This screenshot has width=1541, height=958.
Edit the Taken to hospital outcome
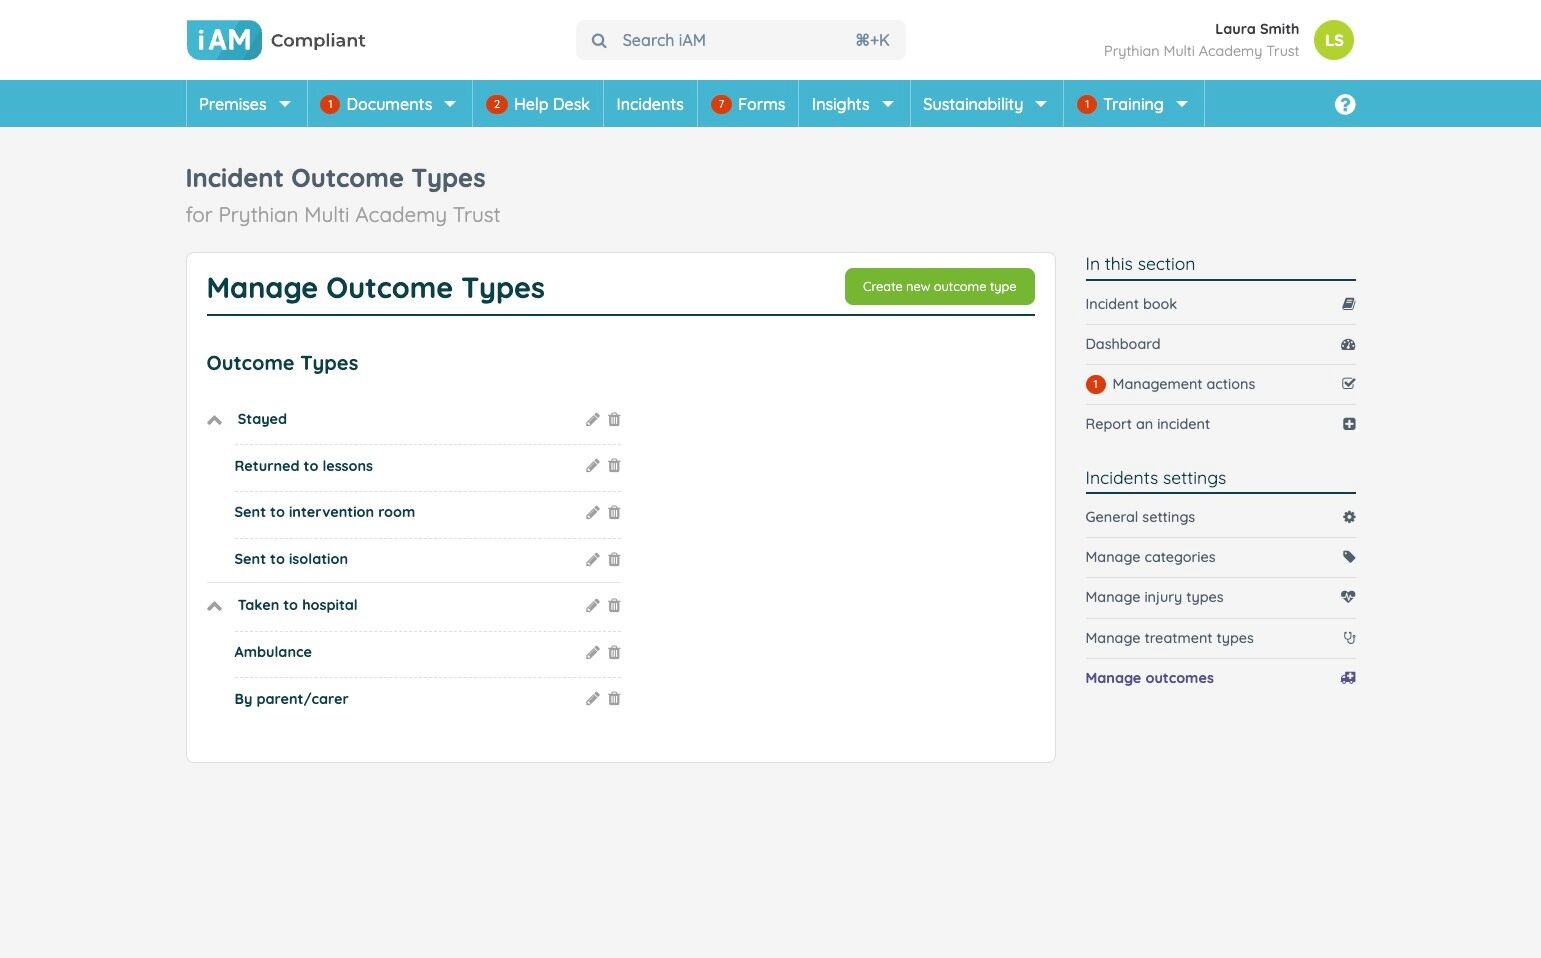pos(593,606)
